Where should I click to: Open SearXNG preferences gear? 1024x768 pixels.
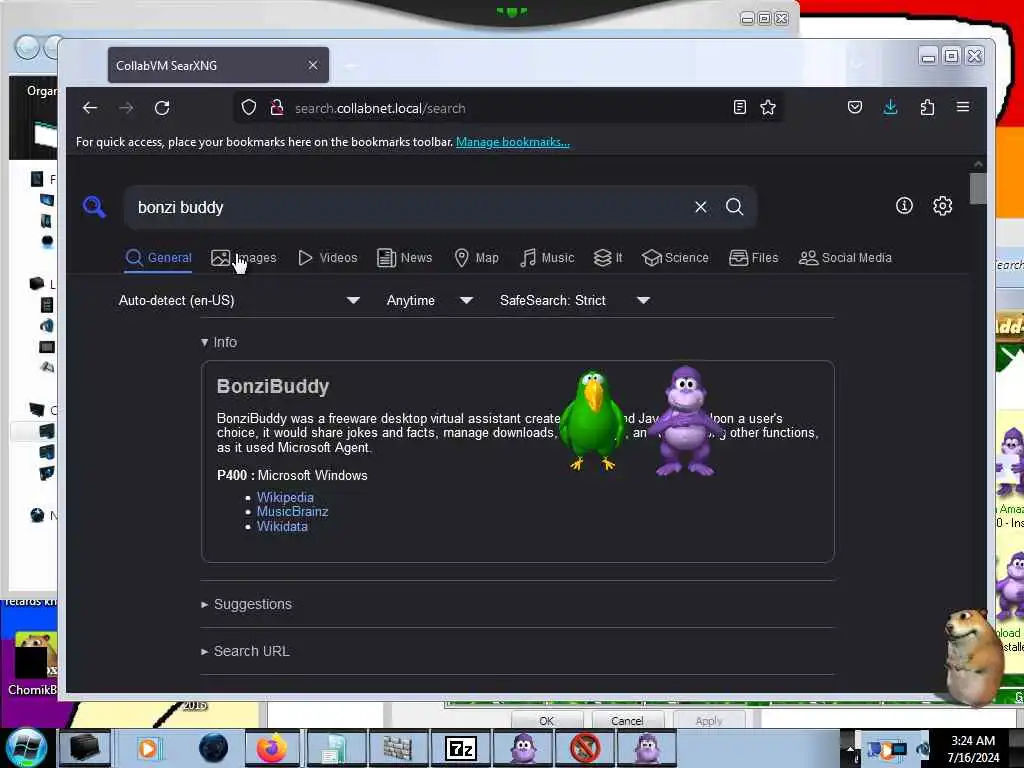(x=942, y=206)
